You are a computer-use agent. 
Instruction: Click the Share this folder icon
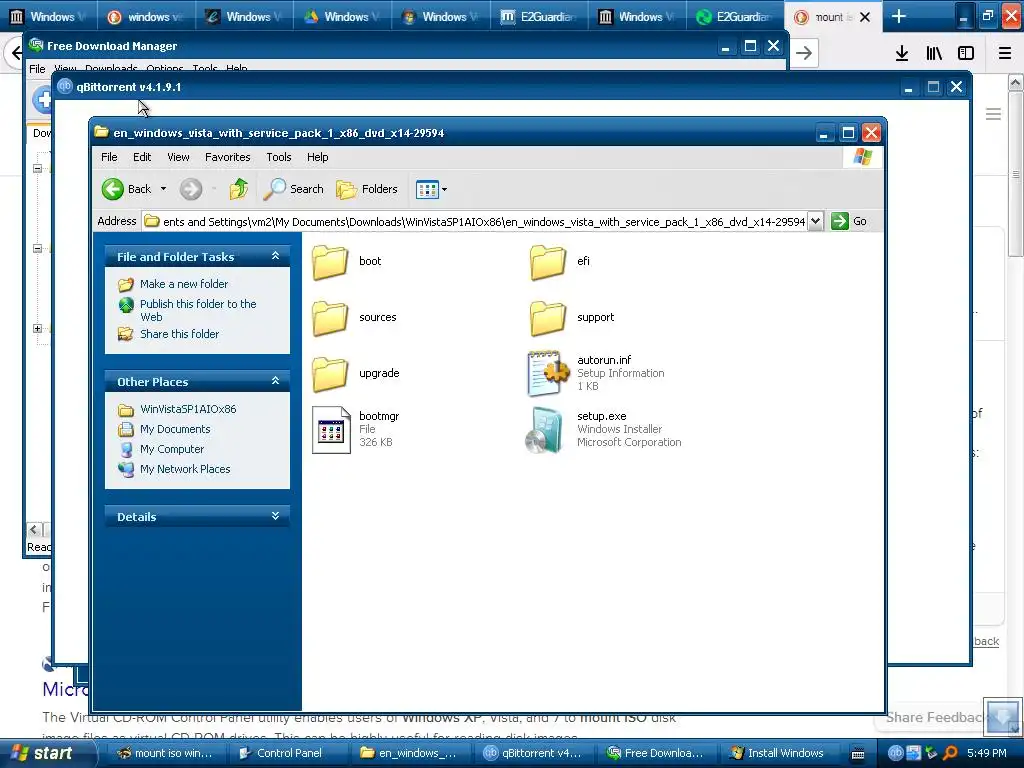pyautogui.click(x=126, y=334)
